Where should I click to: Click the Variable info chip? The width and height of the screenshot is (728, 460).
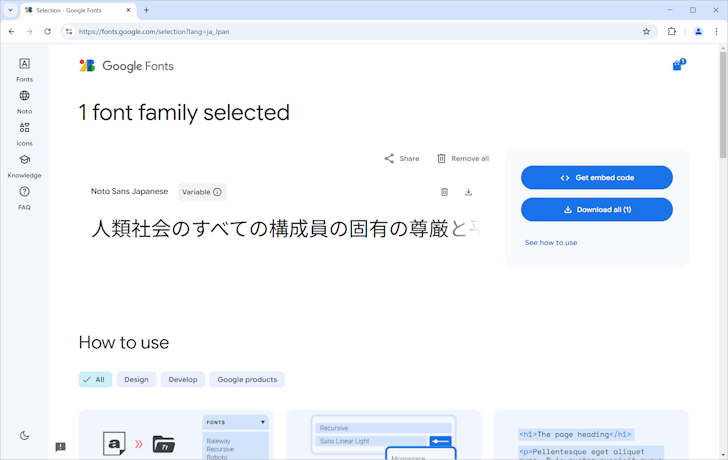[x=202, y=192]
